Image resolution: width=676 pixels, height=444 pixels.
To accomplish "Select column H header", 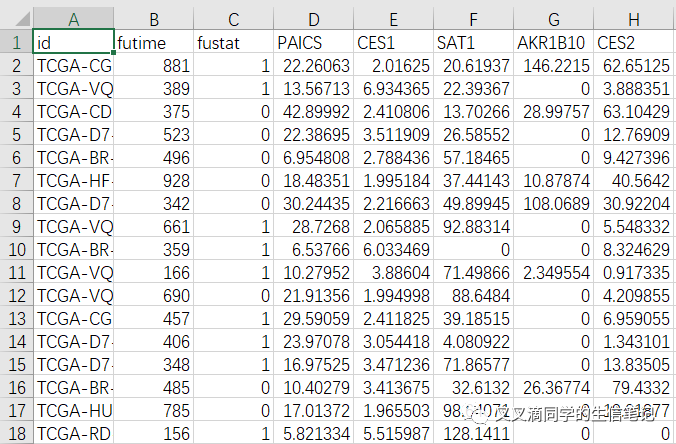I will pyautogui.click(x=634, y=19).
